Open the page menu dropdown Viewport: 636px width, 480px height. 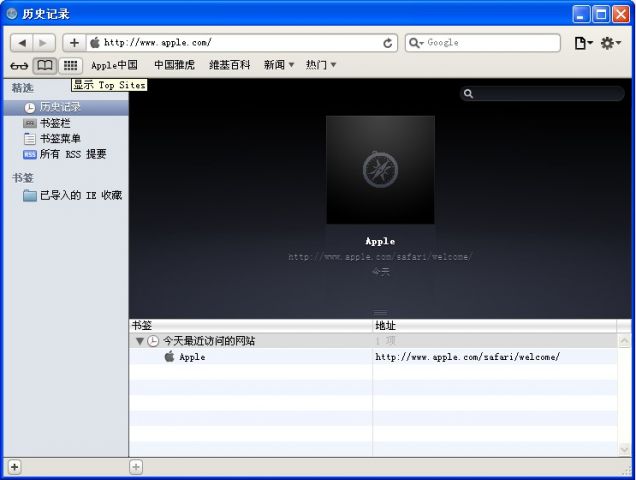click(583, 43)
